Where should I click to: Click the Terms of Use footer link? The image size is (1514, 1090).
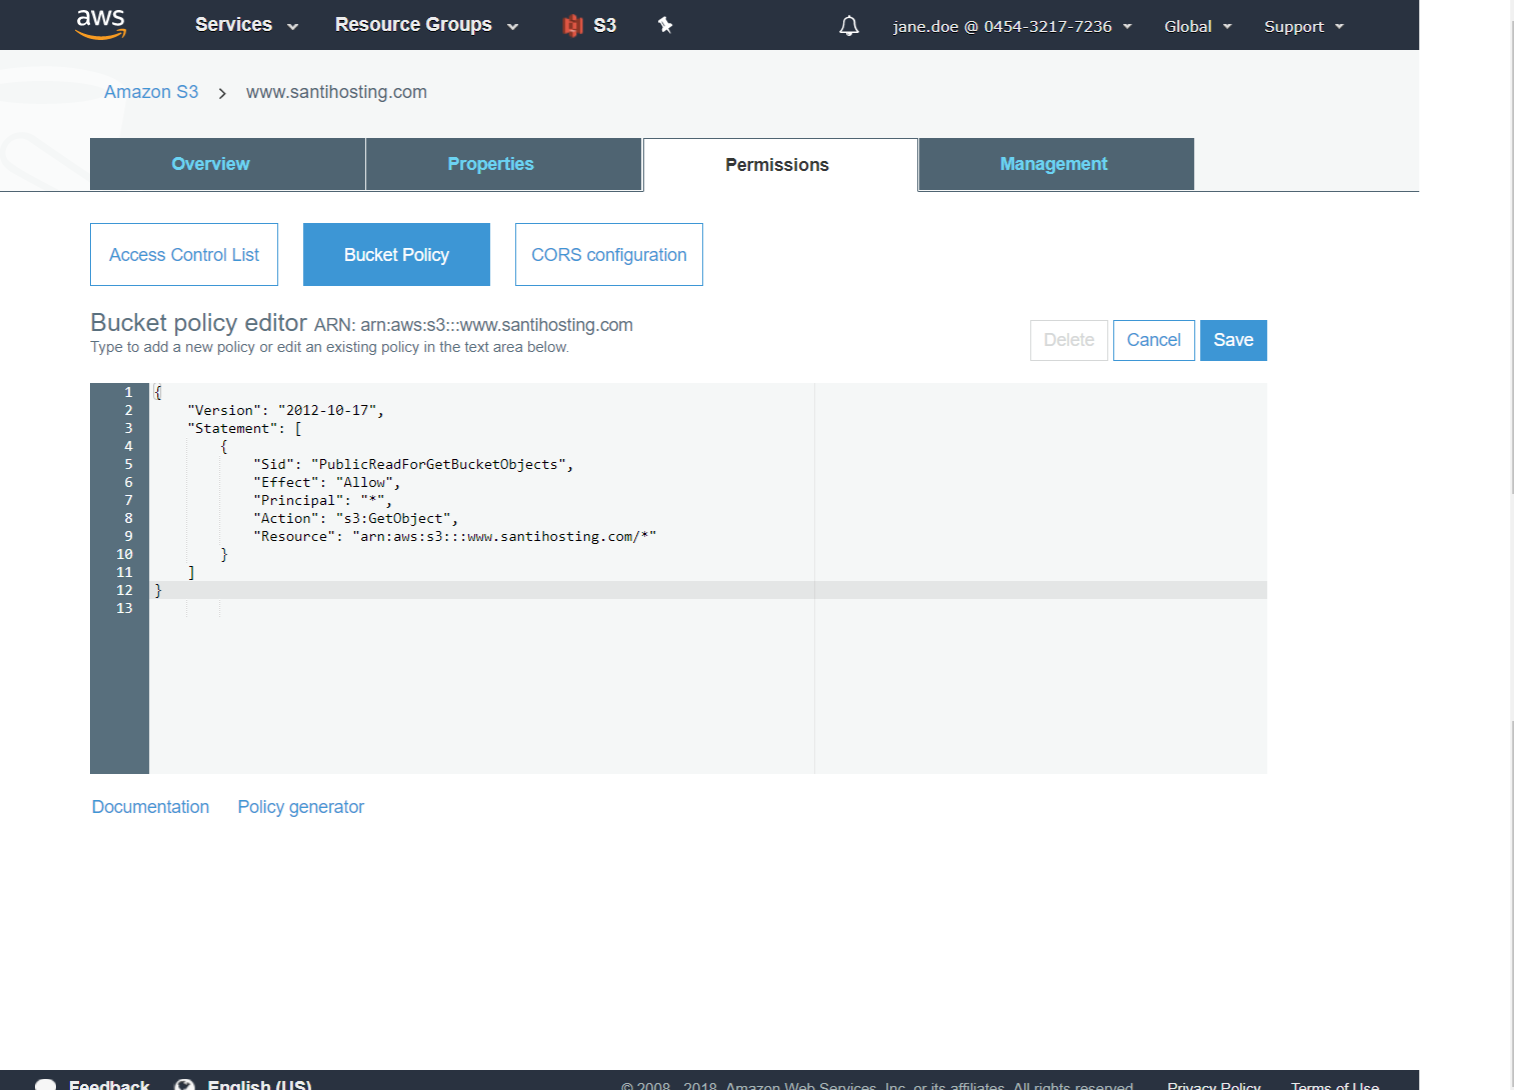[x=1335, y=1085]
